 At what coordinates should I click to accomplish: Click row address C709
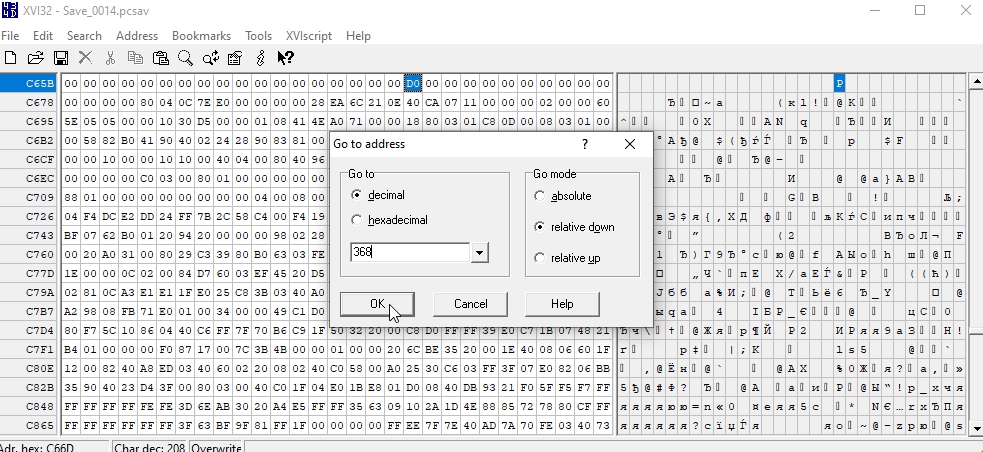29,197
